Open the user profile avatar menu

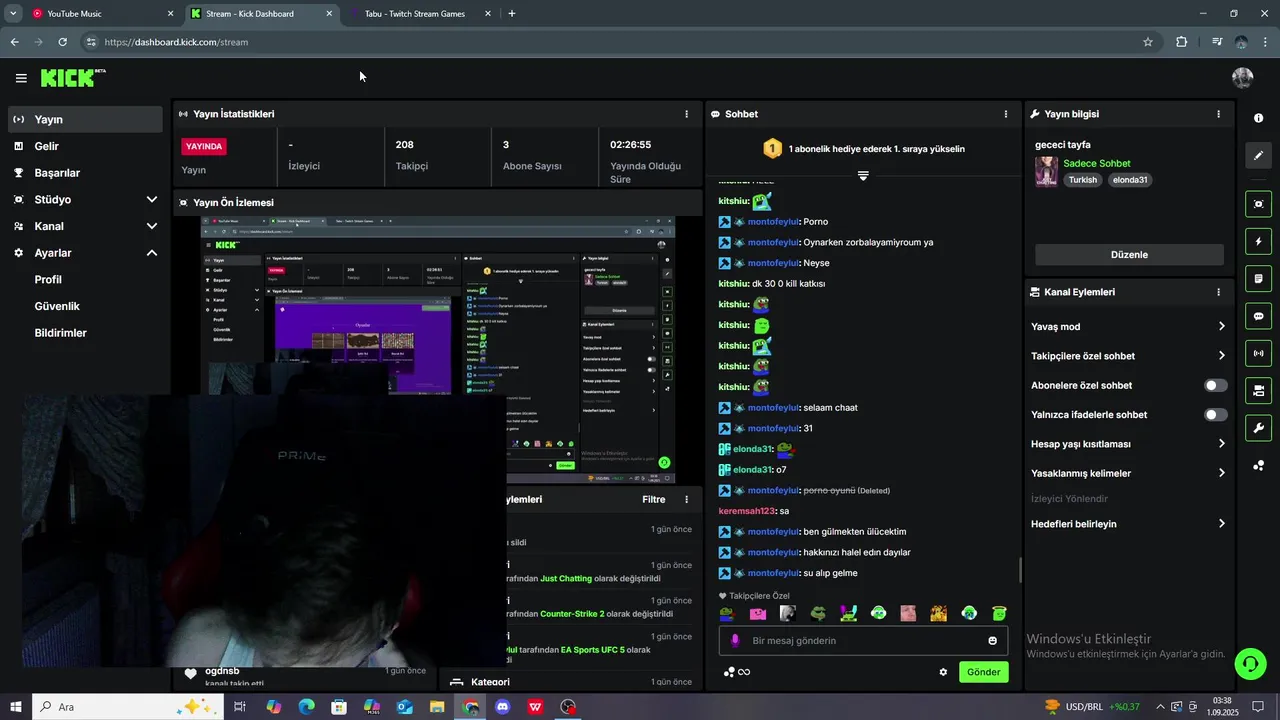(1243, 78)
